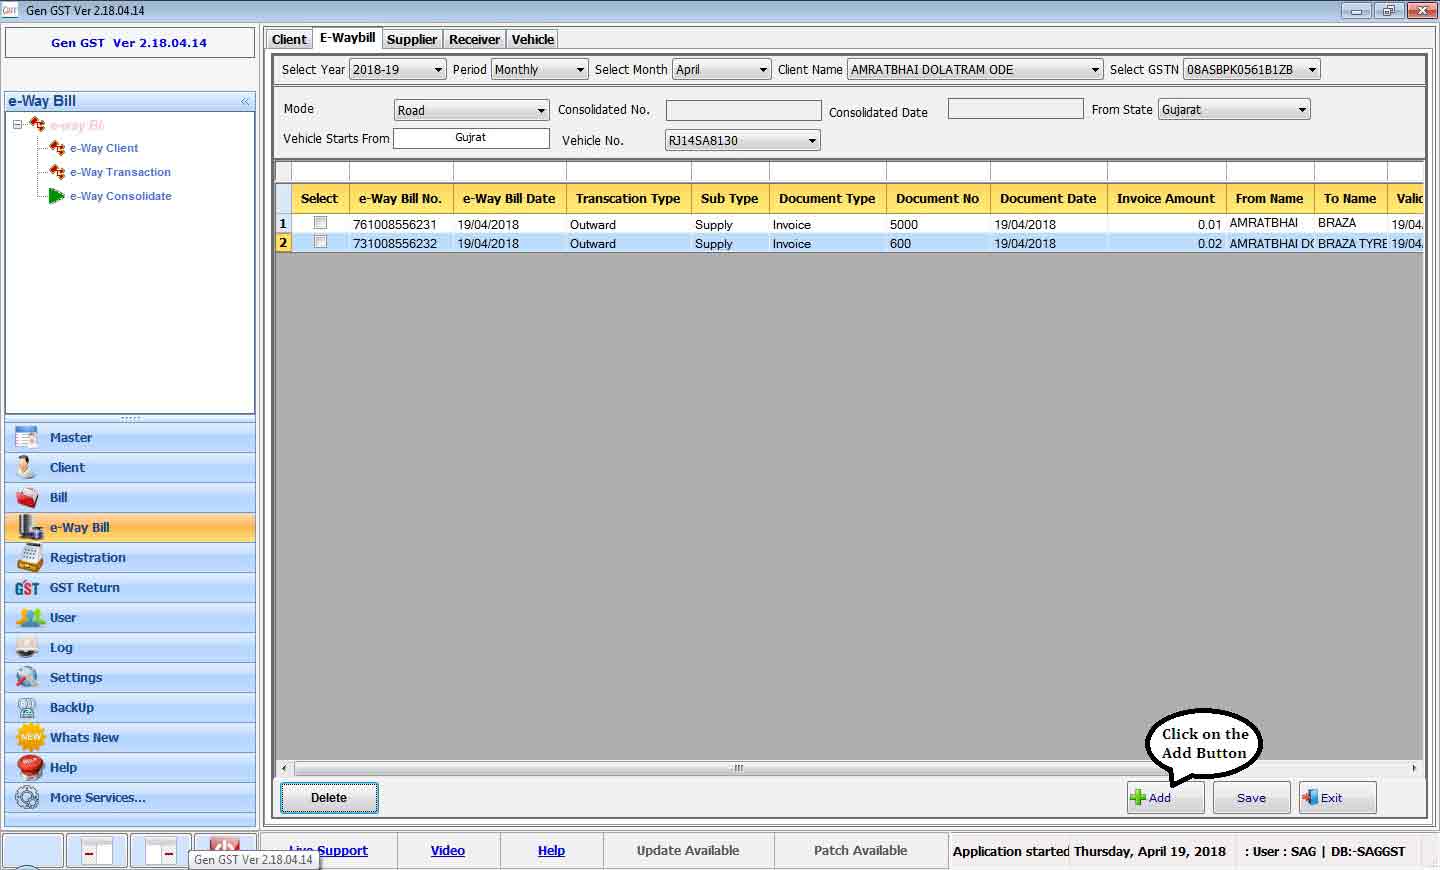Viewport: 1440px width, 870px height.
Task: Open the BackUp icon in sidebar
Action: 27,708
